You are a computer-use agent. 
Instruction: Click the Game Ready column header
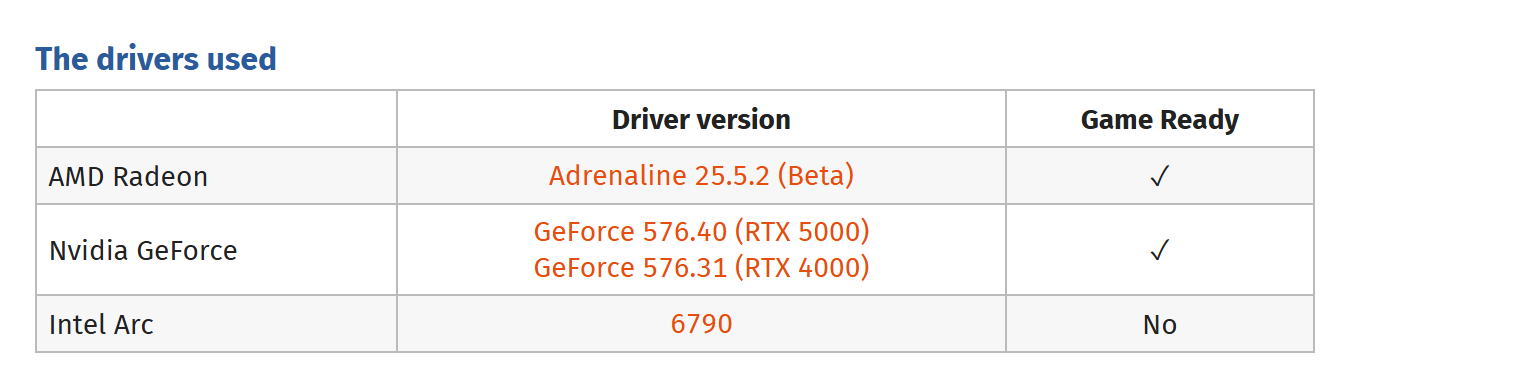[x=1159, y=120]
